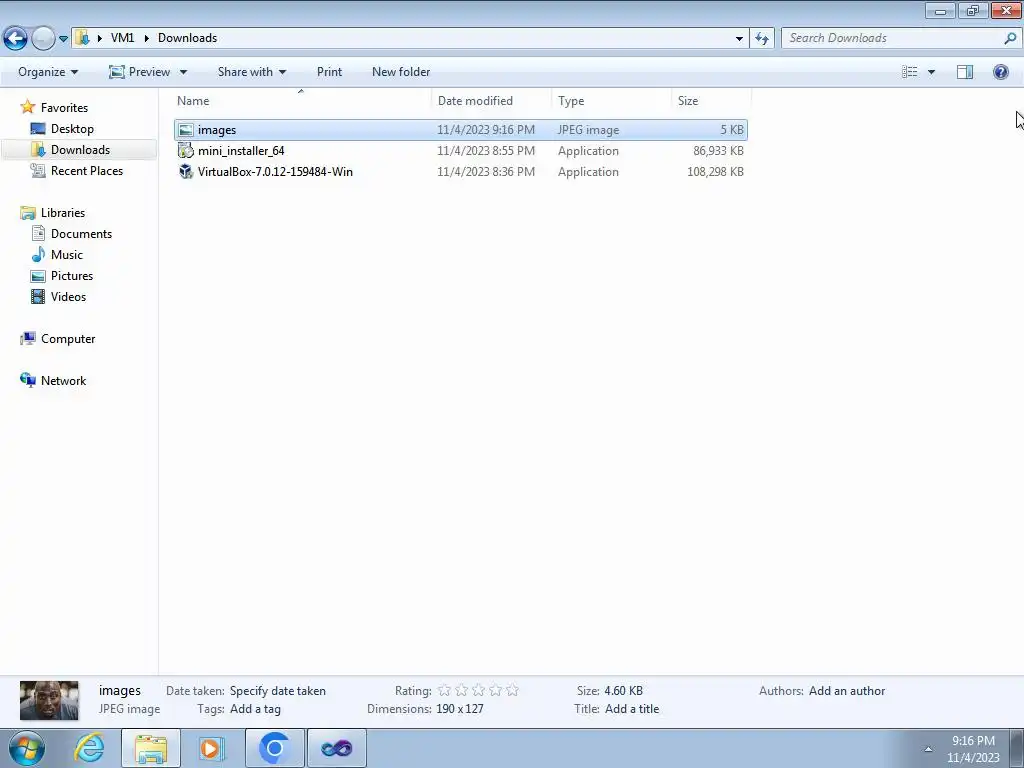Open the Documents library

81,234
